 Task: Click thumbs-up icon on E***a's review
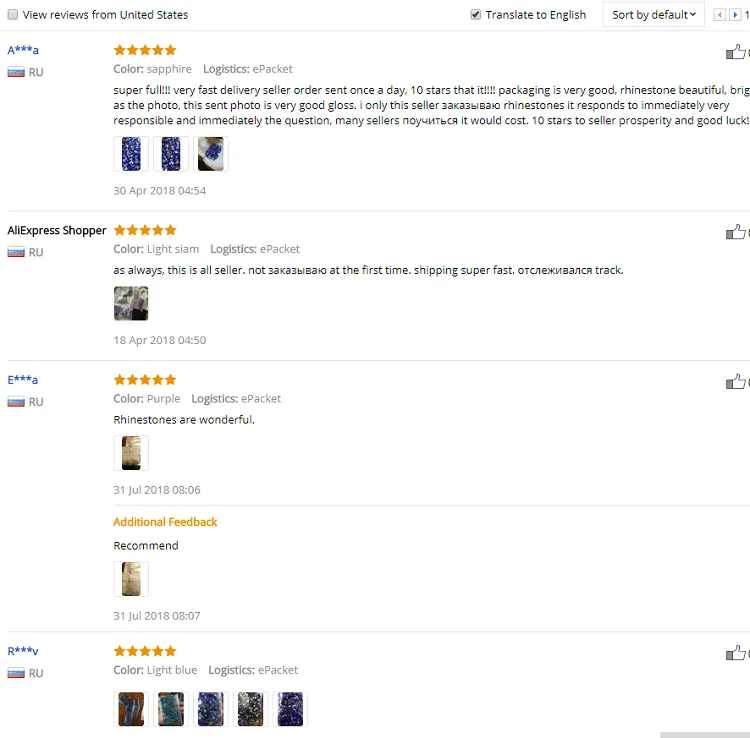(736, 382)
